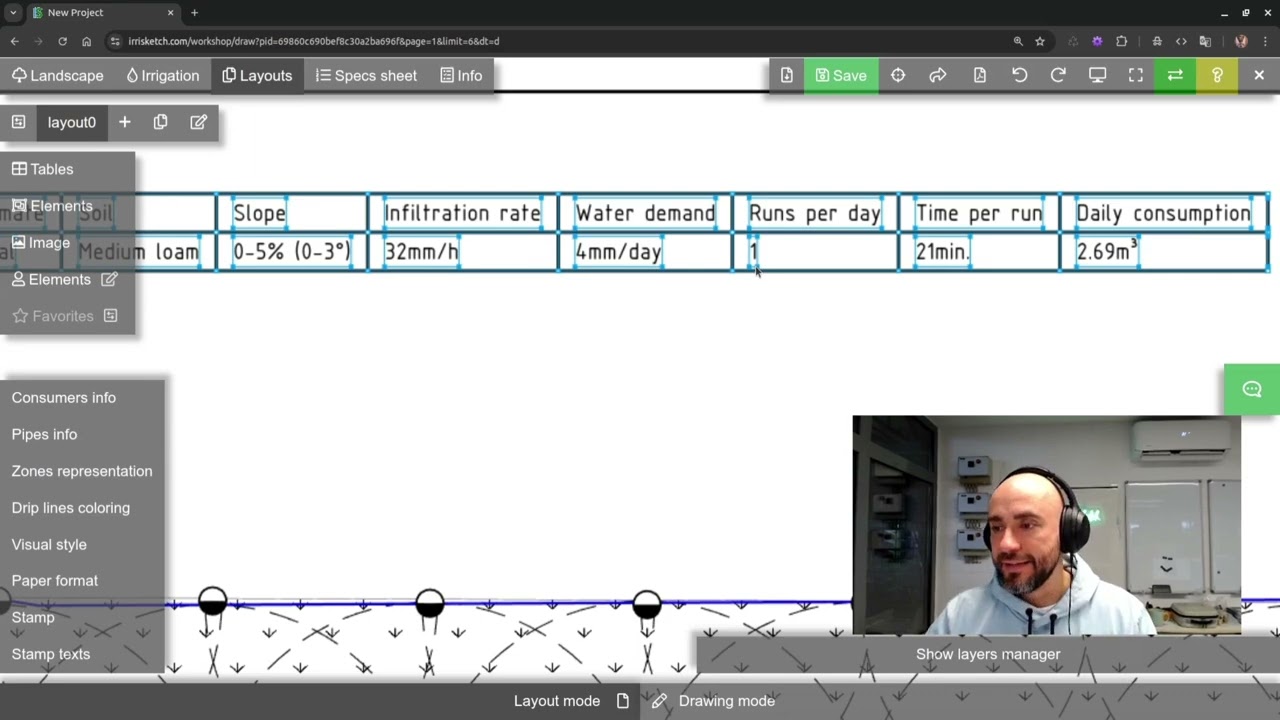Save the project
1280x720 pixels.
(x=841, y=75)
